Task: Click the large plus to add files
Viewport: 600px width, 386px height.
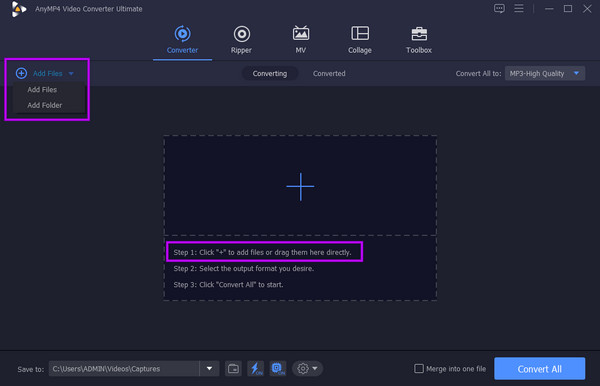Action: pos(300,186)
